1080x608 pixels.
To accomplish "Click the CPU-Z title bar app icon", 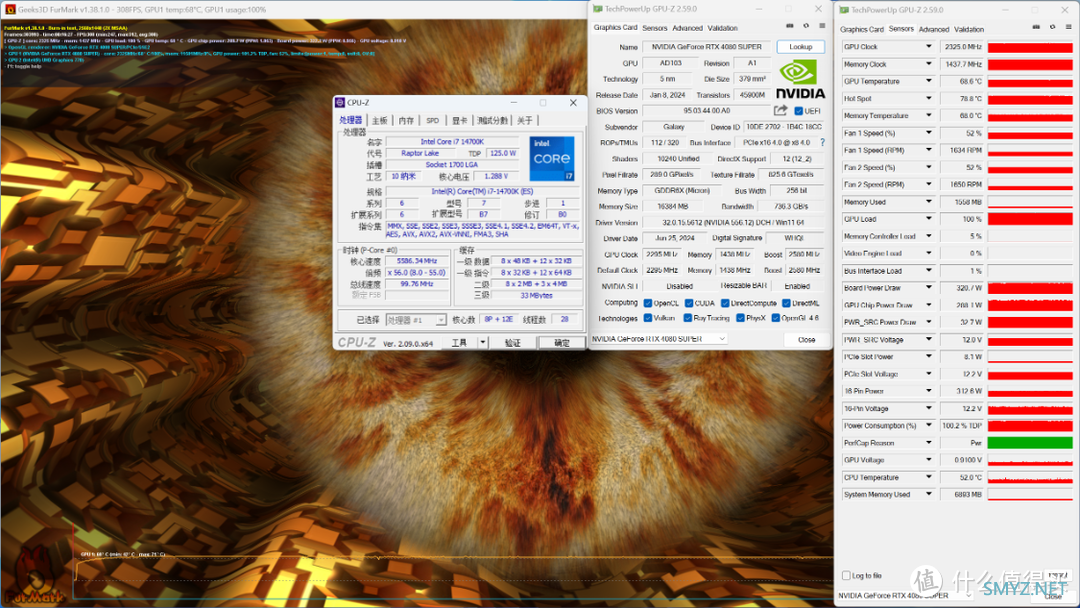I will pyautogui.click(x=340, y=103).
